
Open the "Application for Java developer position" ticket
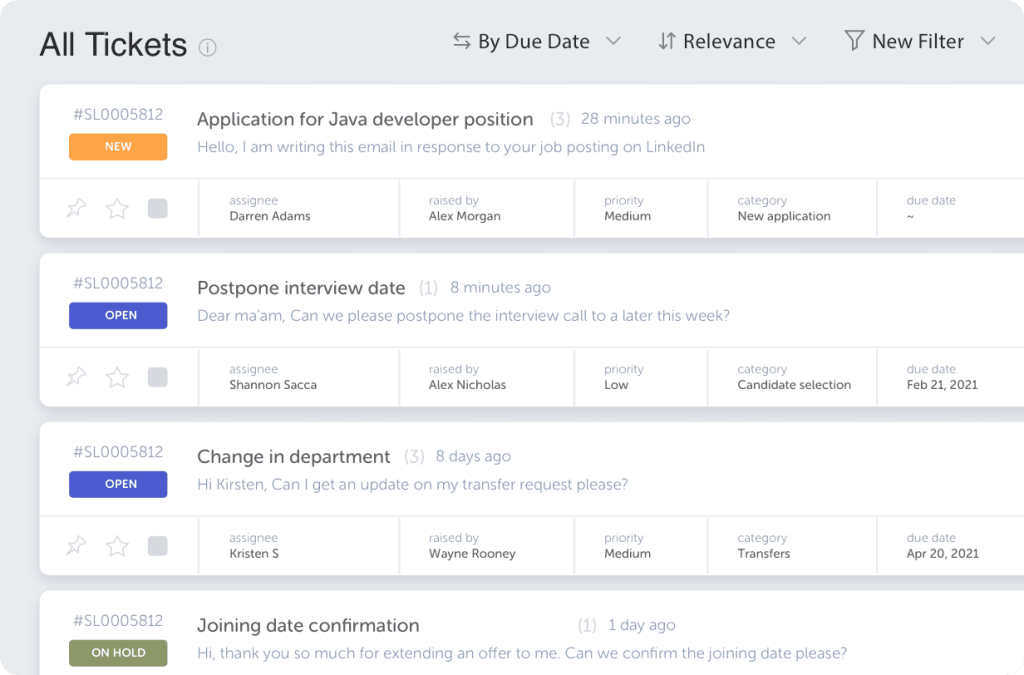tap(364, 119)
